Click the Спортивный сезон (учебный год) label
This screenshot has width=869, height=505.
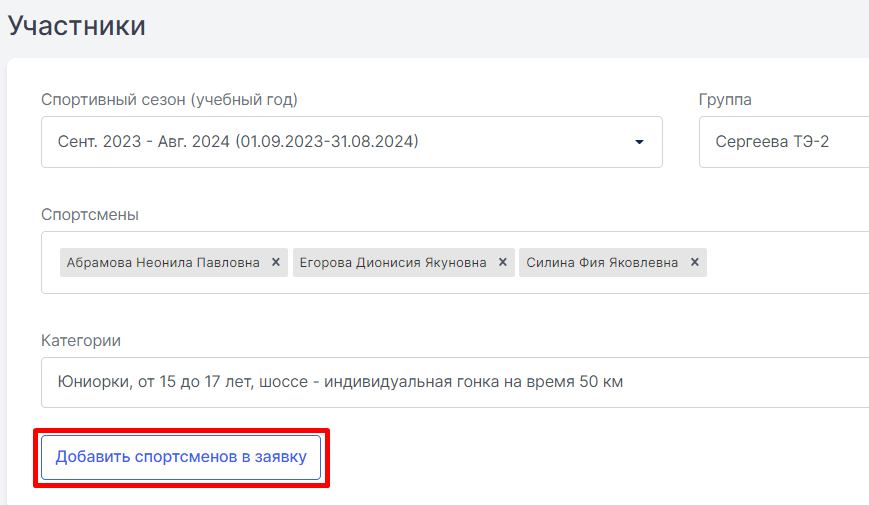tap(170, 100)
